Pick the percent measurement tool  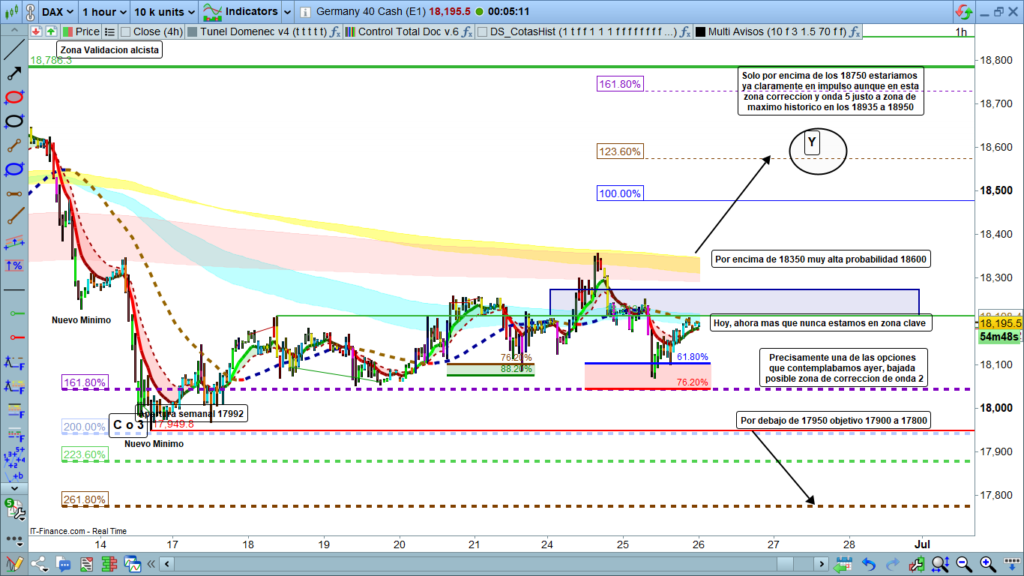[x=14, y=265]
